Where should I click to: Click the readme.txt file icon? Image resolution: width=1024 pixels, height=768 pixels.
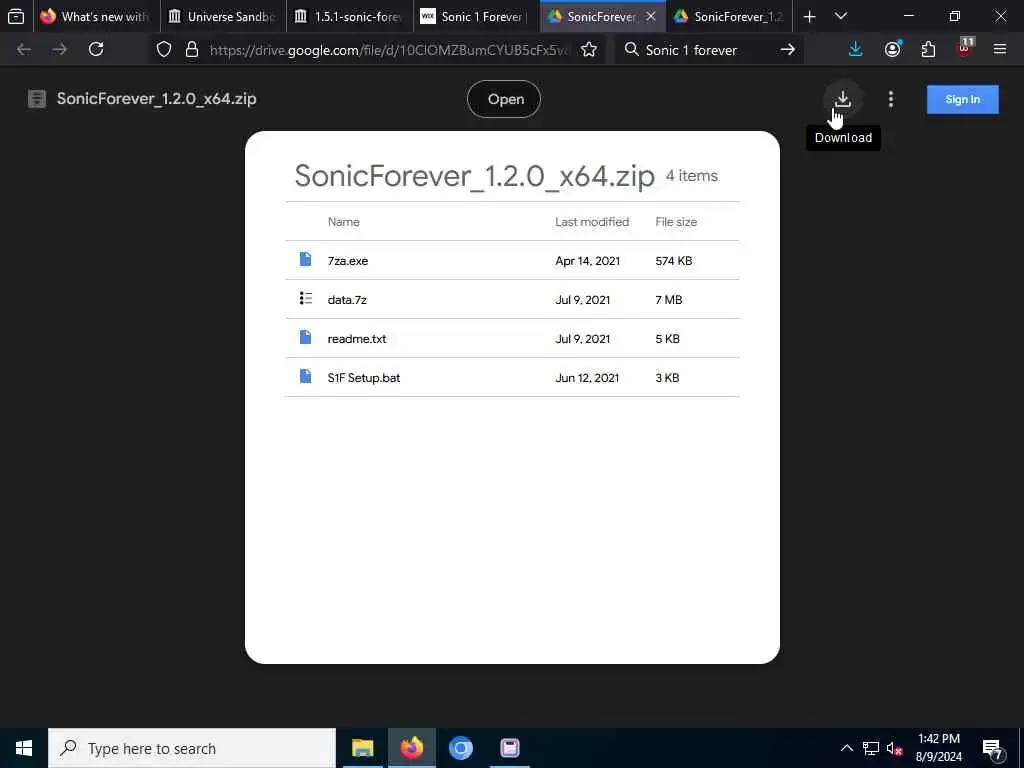[305, 337]
